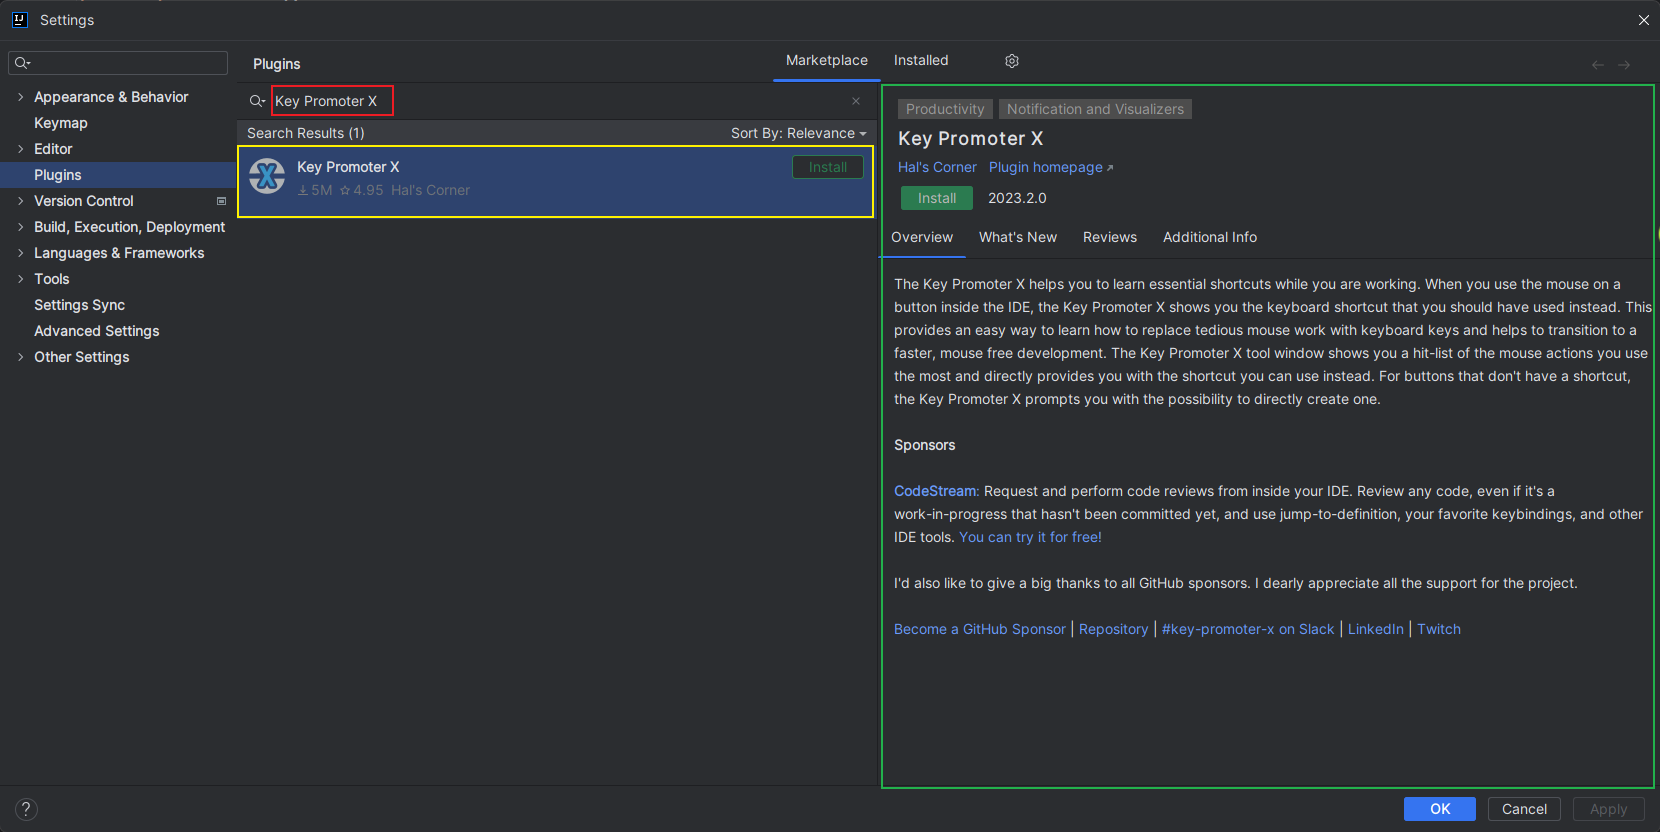Open the help question mark button
1660x832 pixels.
pyautogui.click(x=26, y=809)
